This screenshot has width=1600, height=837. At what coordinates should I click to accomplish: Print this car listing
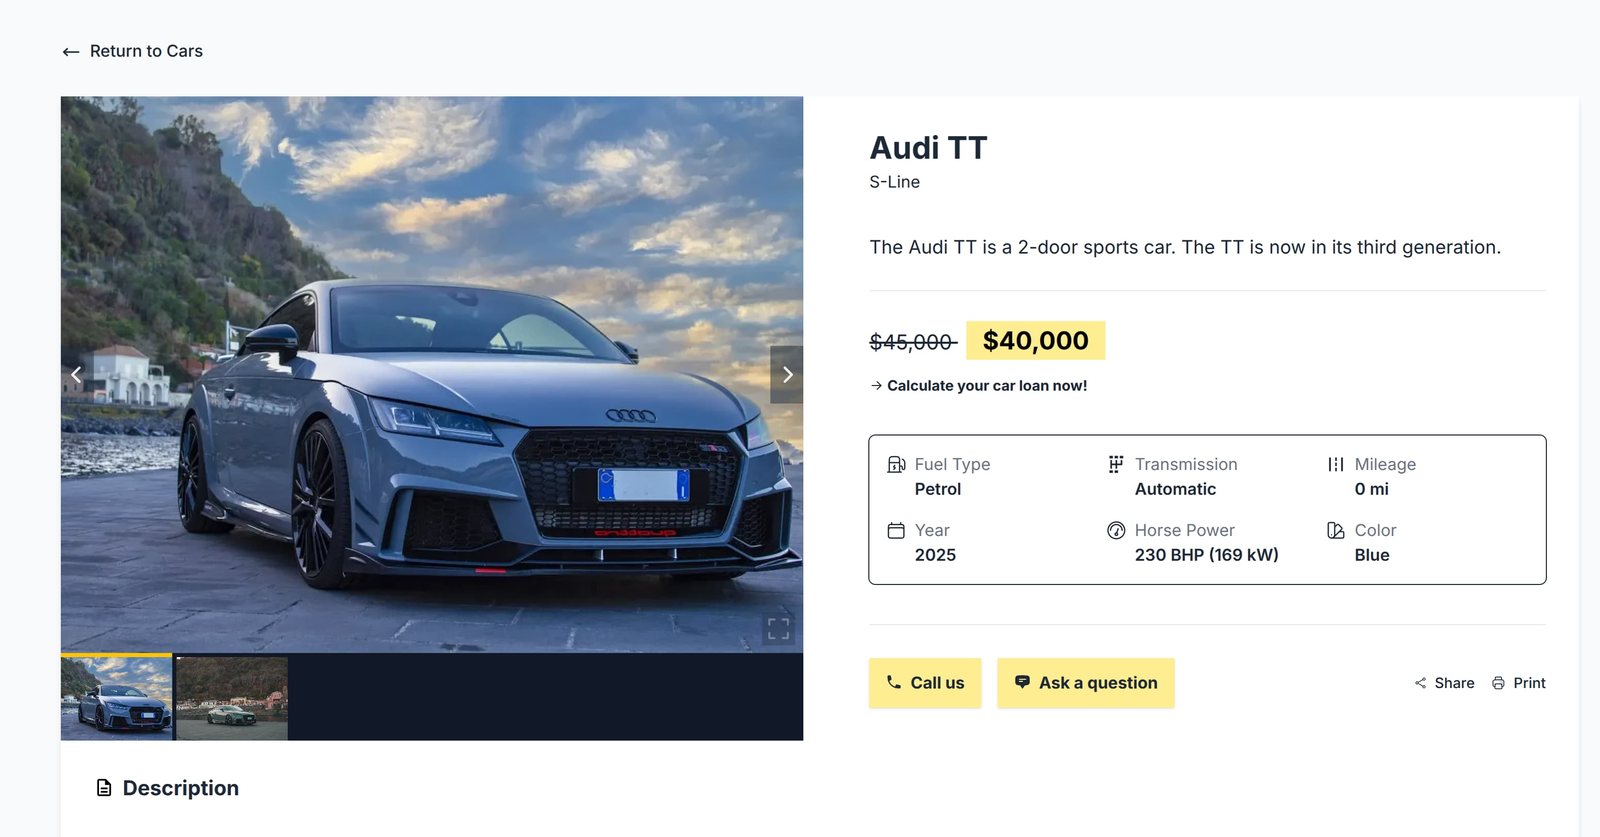tap(1519, 683)
